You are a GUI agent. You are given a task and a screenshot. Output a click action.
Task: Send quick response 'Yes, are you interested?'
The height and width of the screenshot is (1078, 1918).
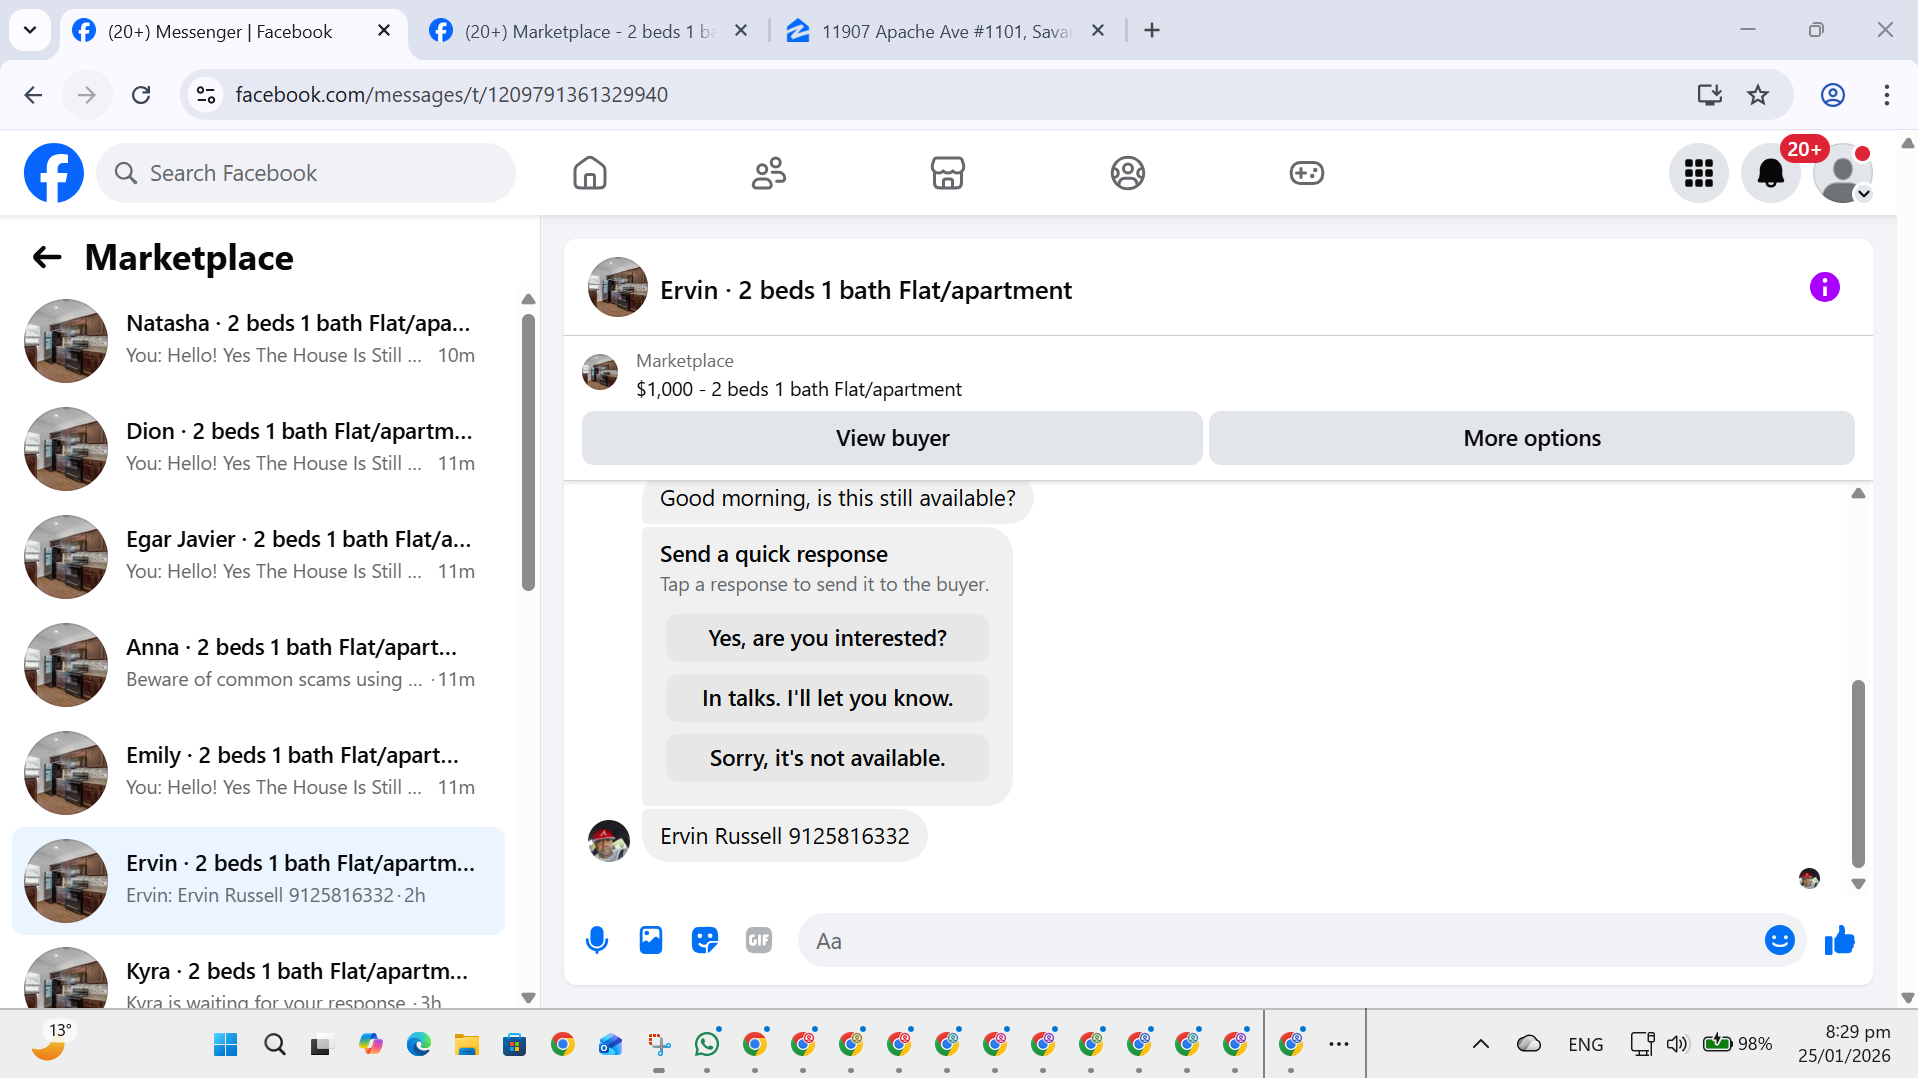827,638
